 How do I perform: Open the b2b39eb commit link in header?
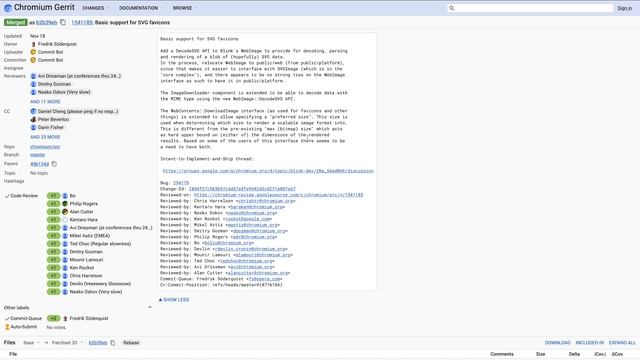(x=47, y=22)
